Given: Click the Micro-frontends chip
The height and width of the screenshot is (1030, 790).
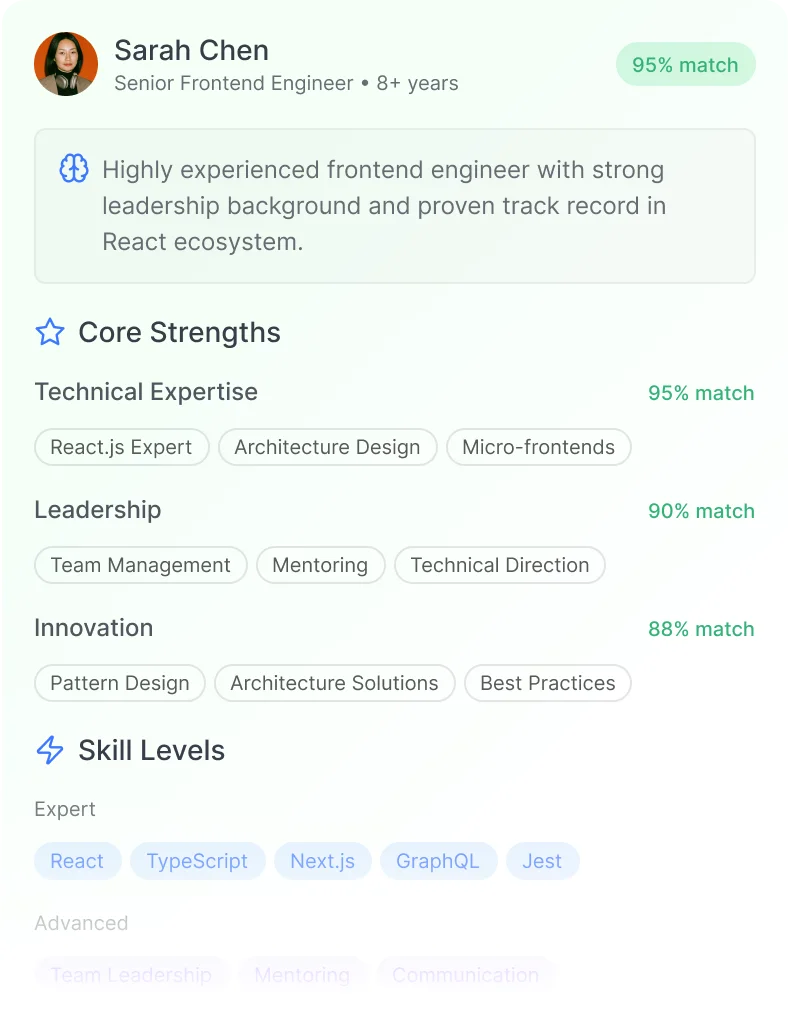Looking at the screenshot, I should (538, 447).
